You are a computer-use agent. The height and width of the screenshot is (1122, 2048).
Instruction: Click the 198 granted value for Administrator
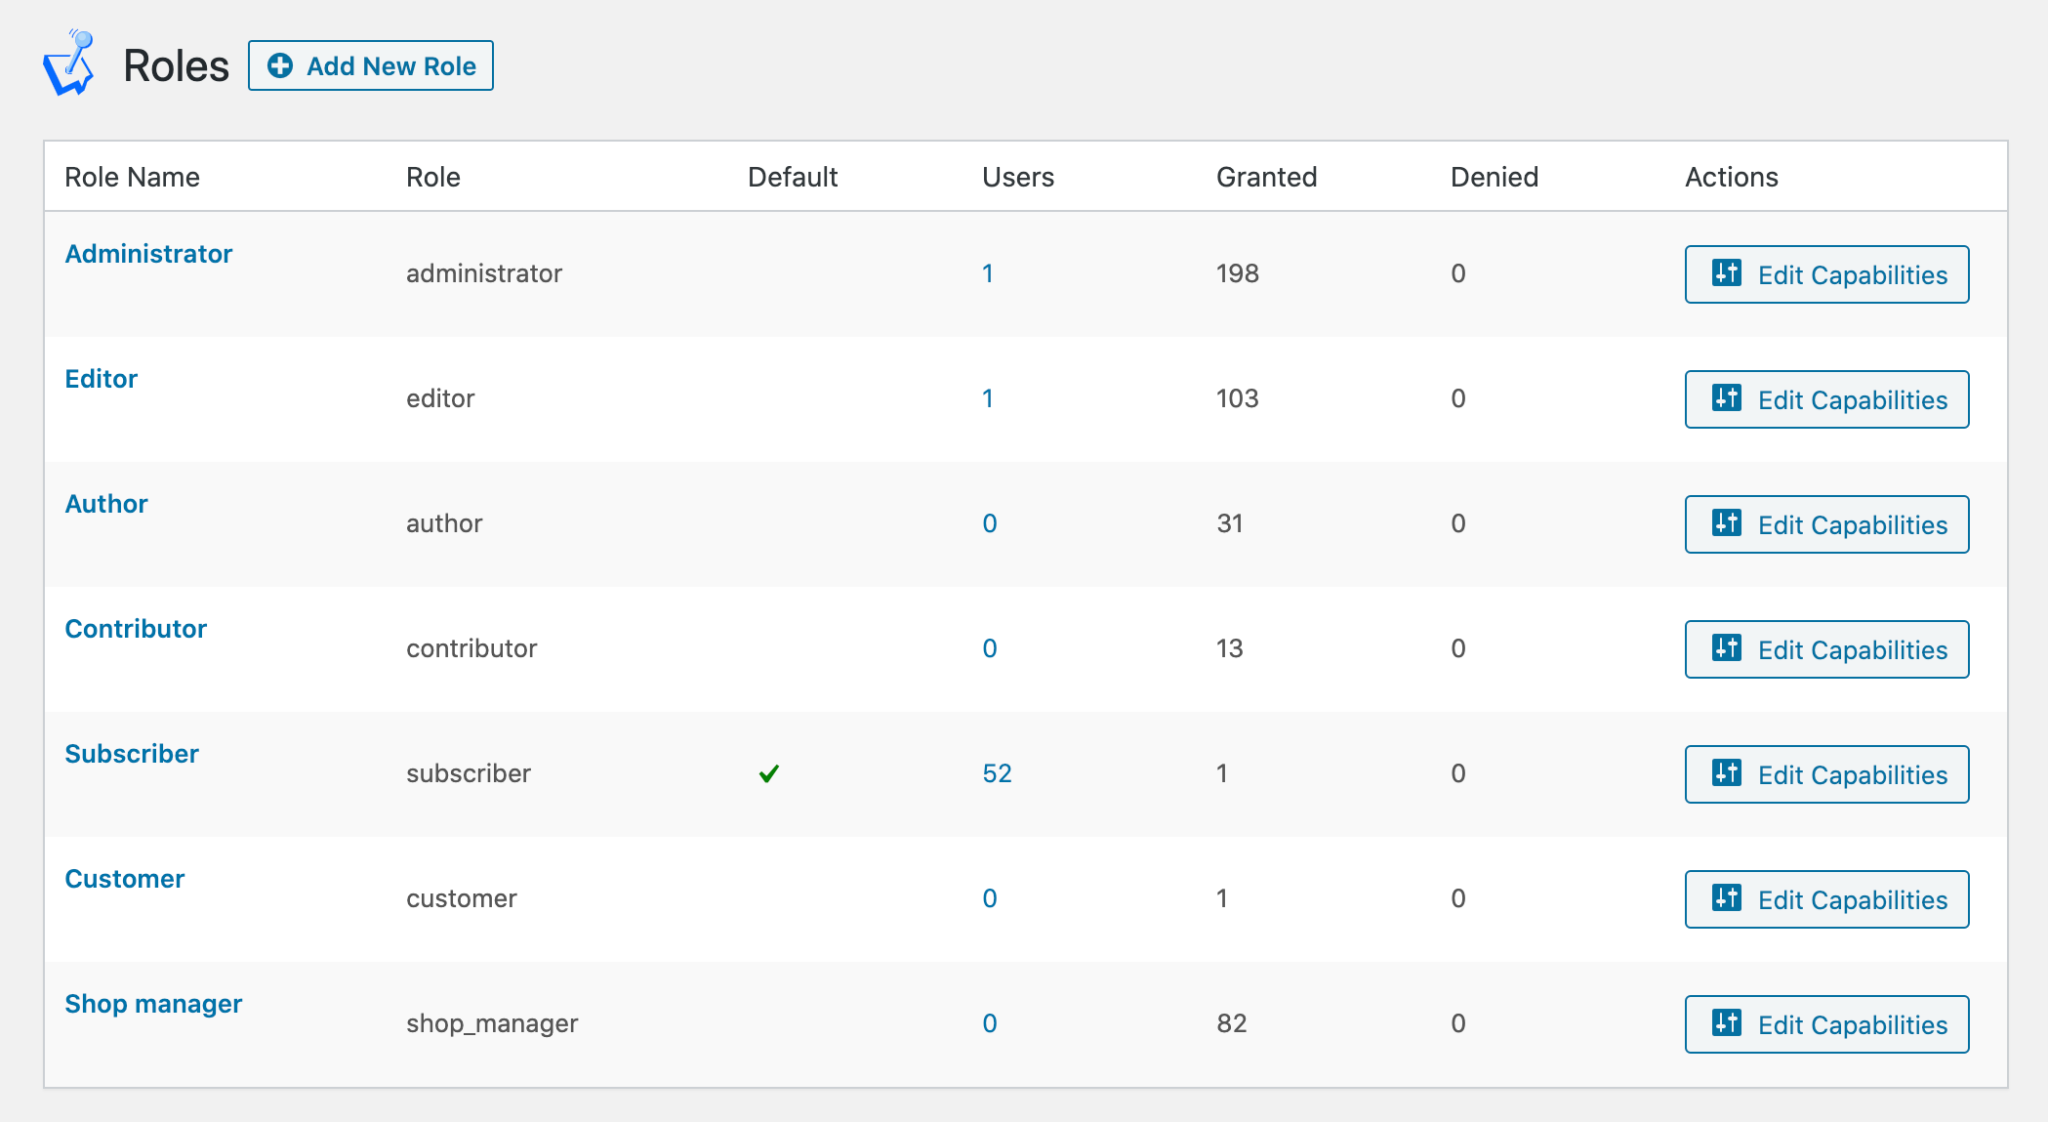(x=1237, y=273)
